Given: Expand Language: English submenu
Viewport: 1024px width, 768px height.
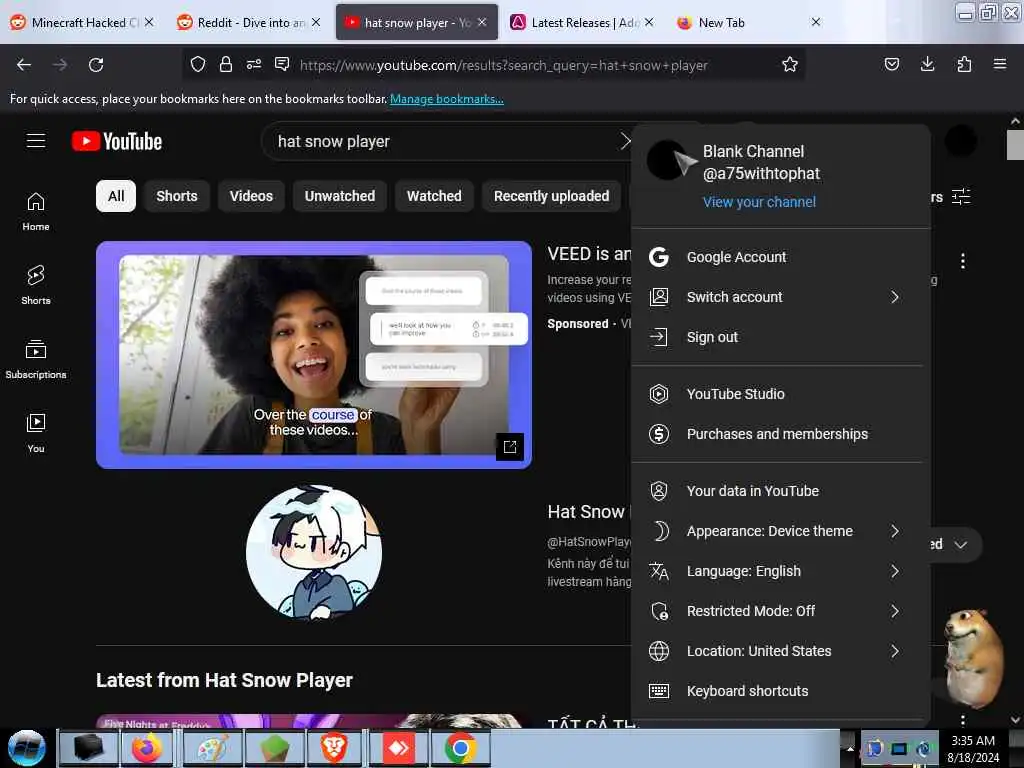Looking at the screenshot, I should [895, 571].
